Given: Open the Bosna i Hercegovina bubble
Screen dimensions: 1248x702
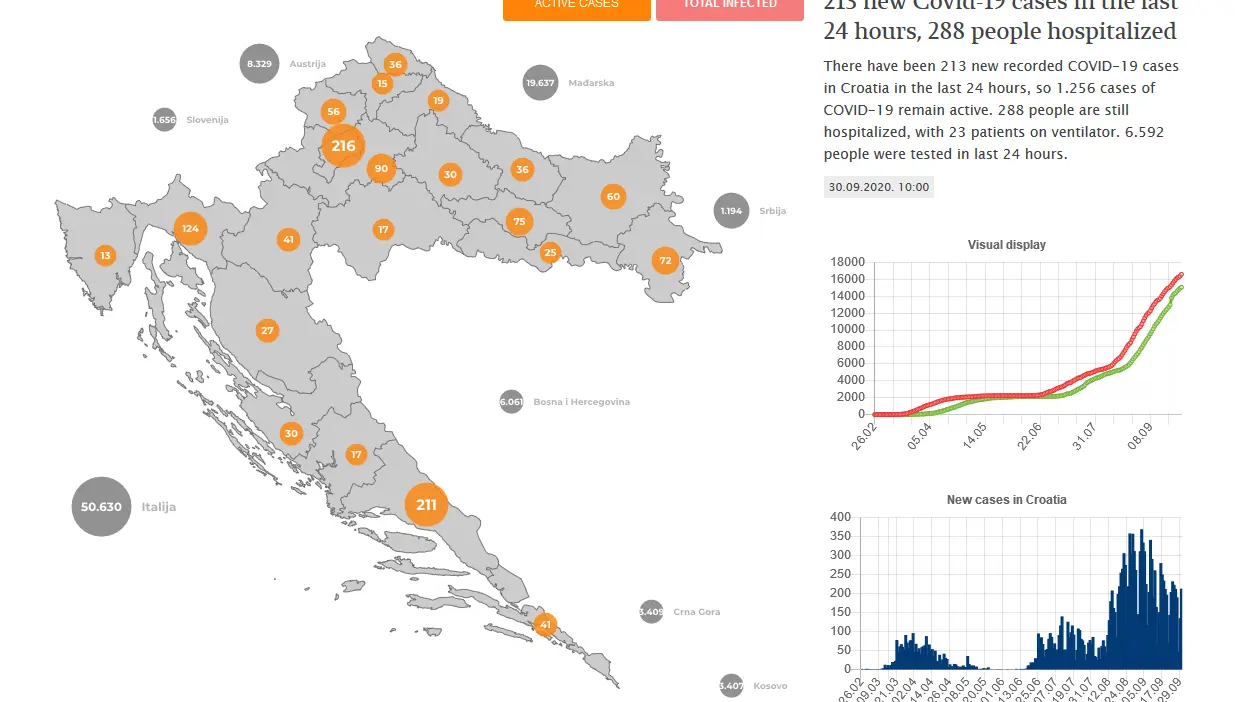Looking at the screenshot, I should click(511, 402).
